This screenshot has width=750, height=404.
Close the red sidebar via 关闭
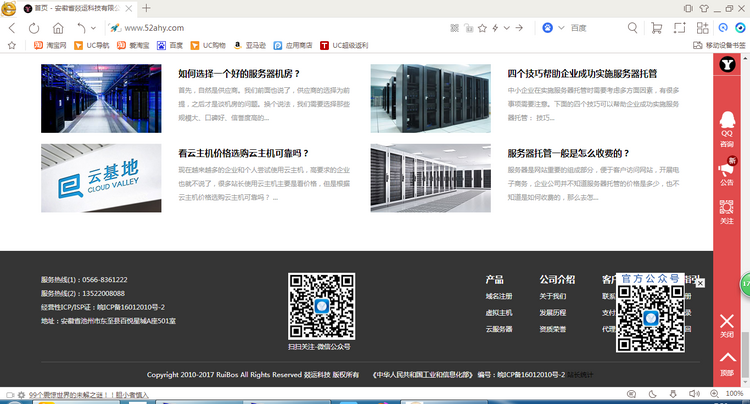point(727,326)
